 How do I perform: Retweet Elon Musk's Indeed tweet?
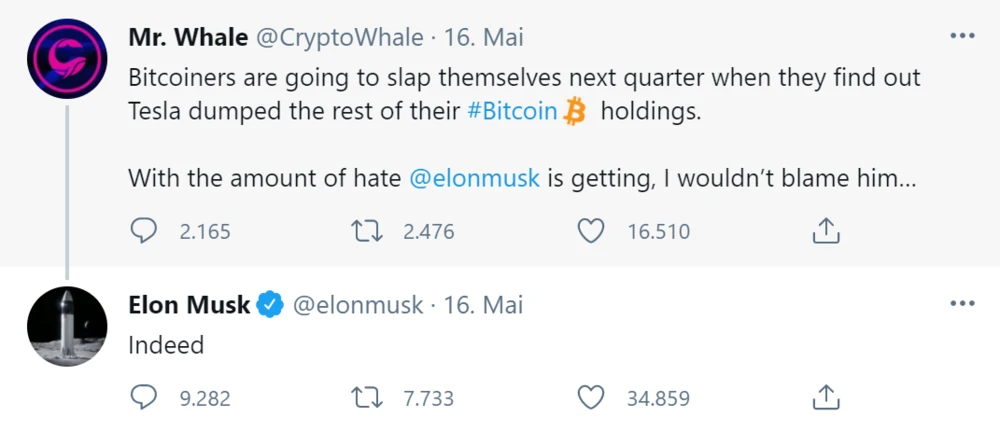367,398
